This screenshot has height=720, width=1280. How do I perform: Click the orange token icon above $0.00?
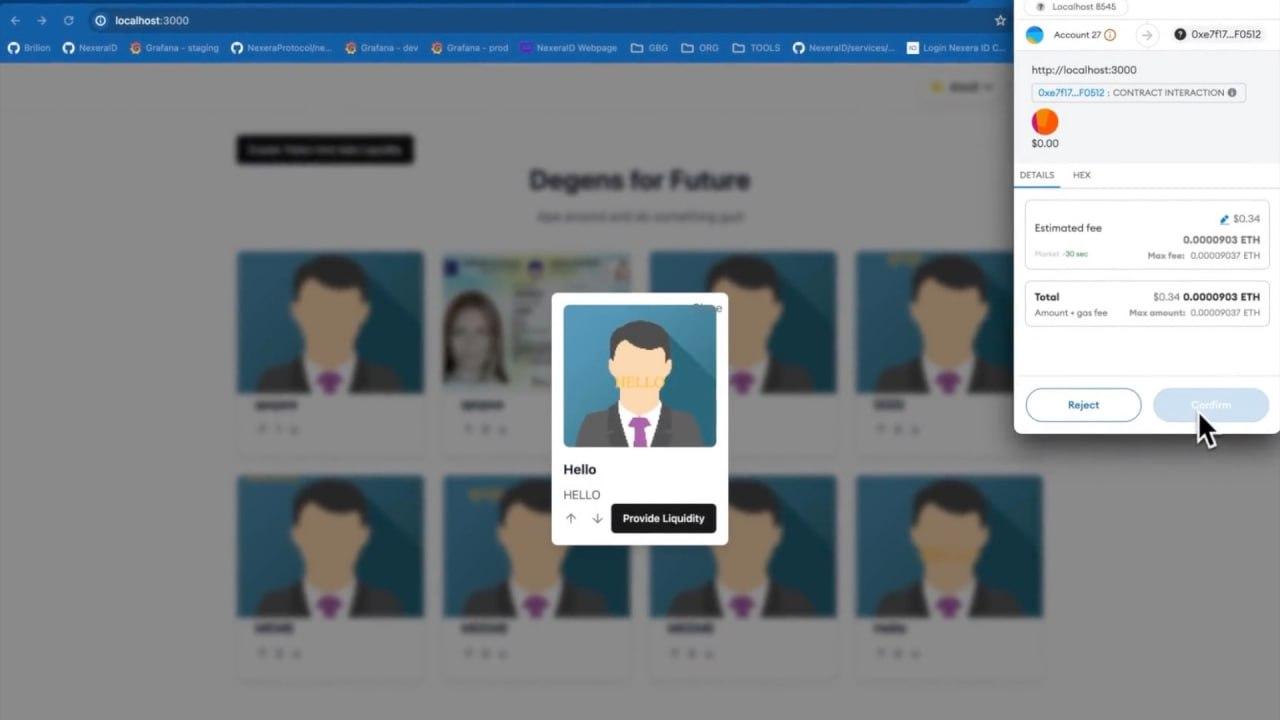pyautogui.click(x=1045, y=122)
